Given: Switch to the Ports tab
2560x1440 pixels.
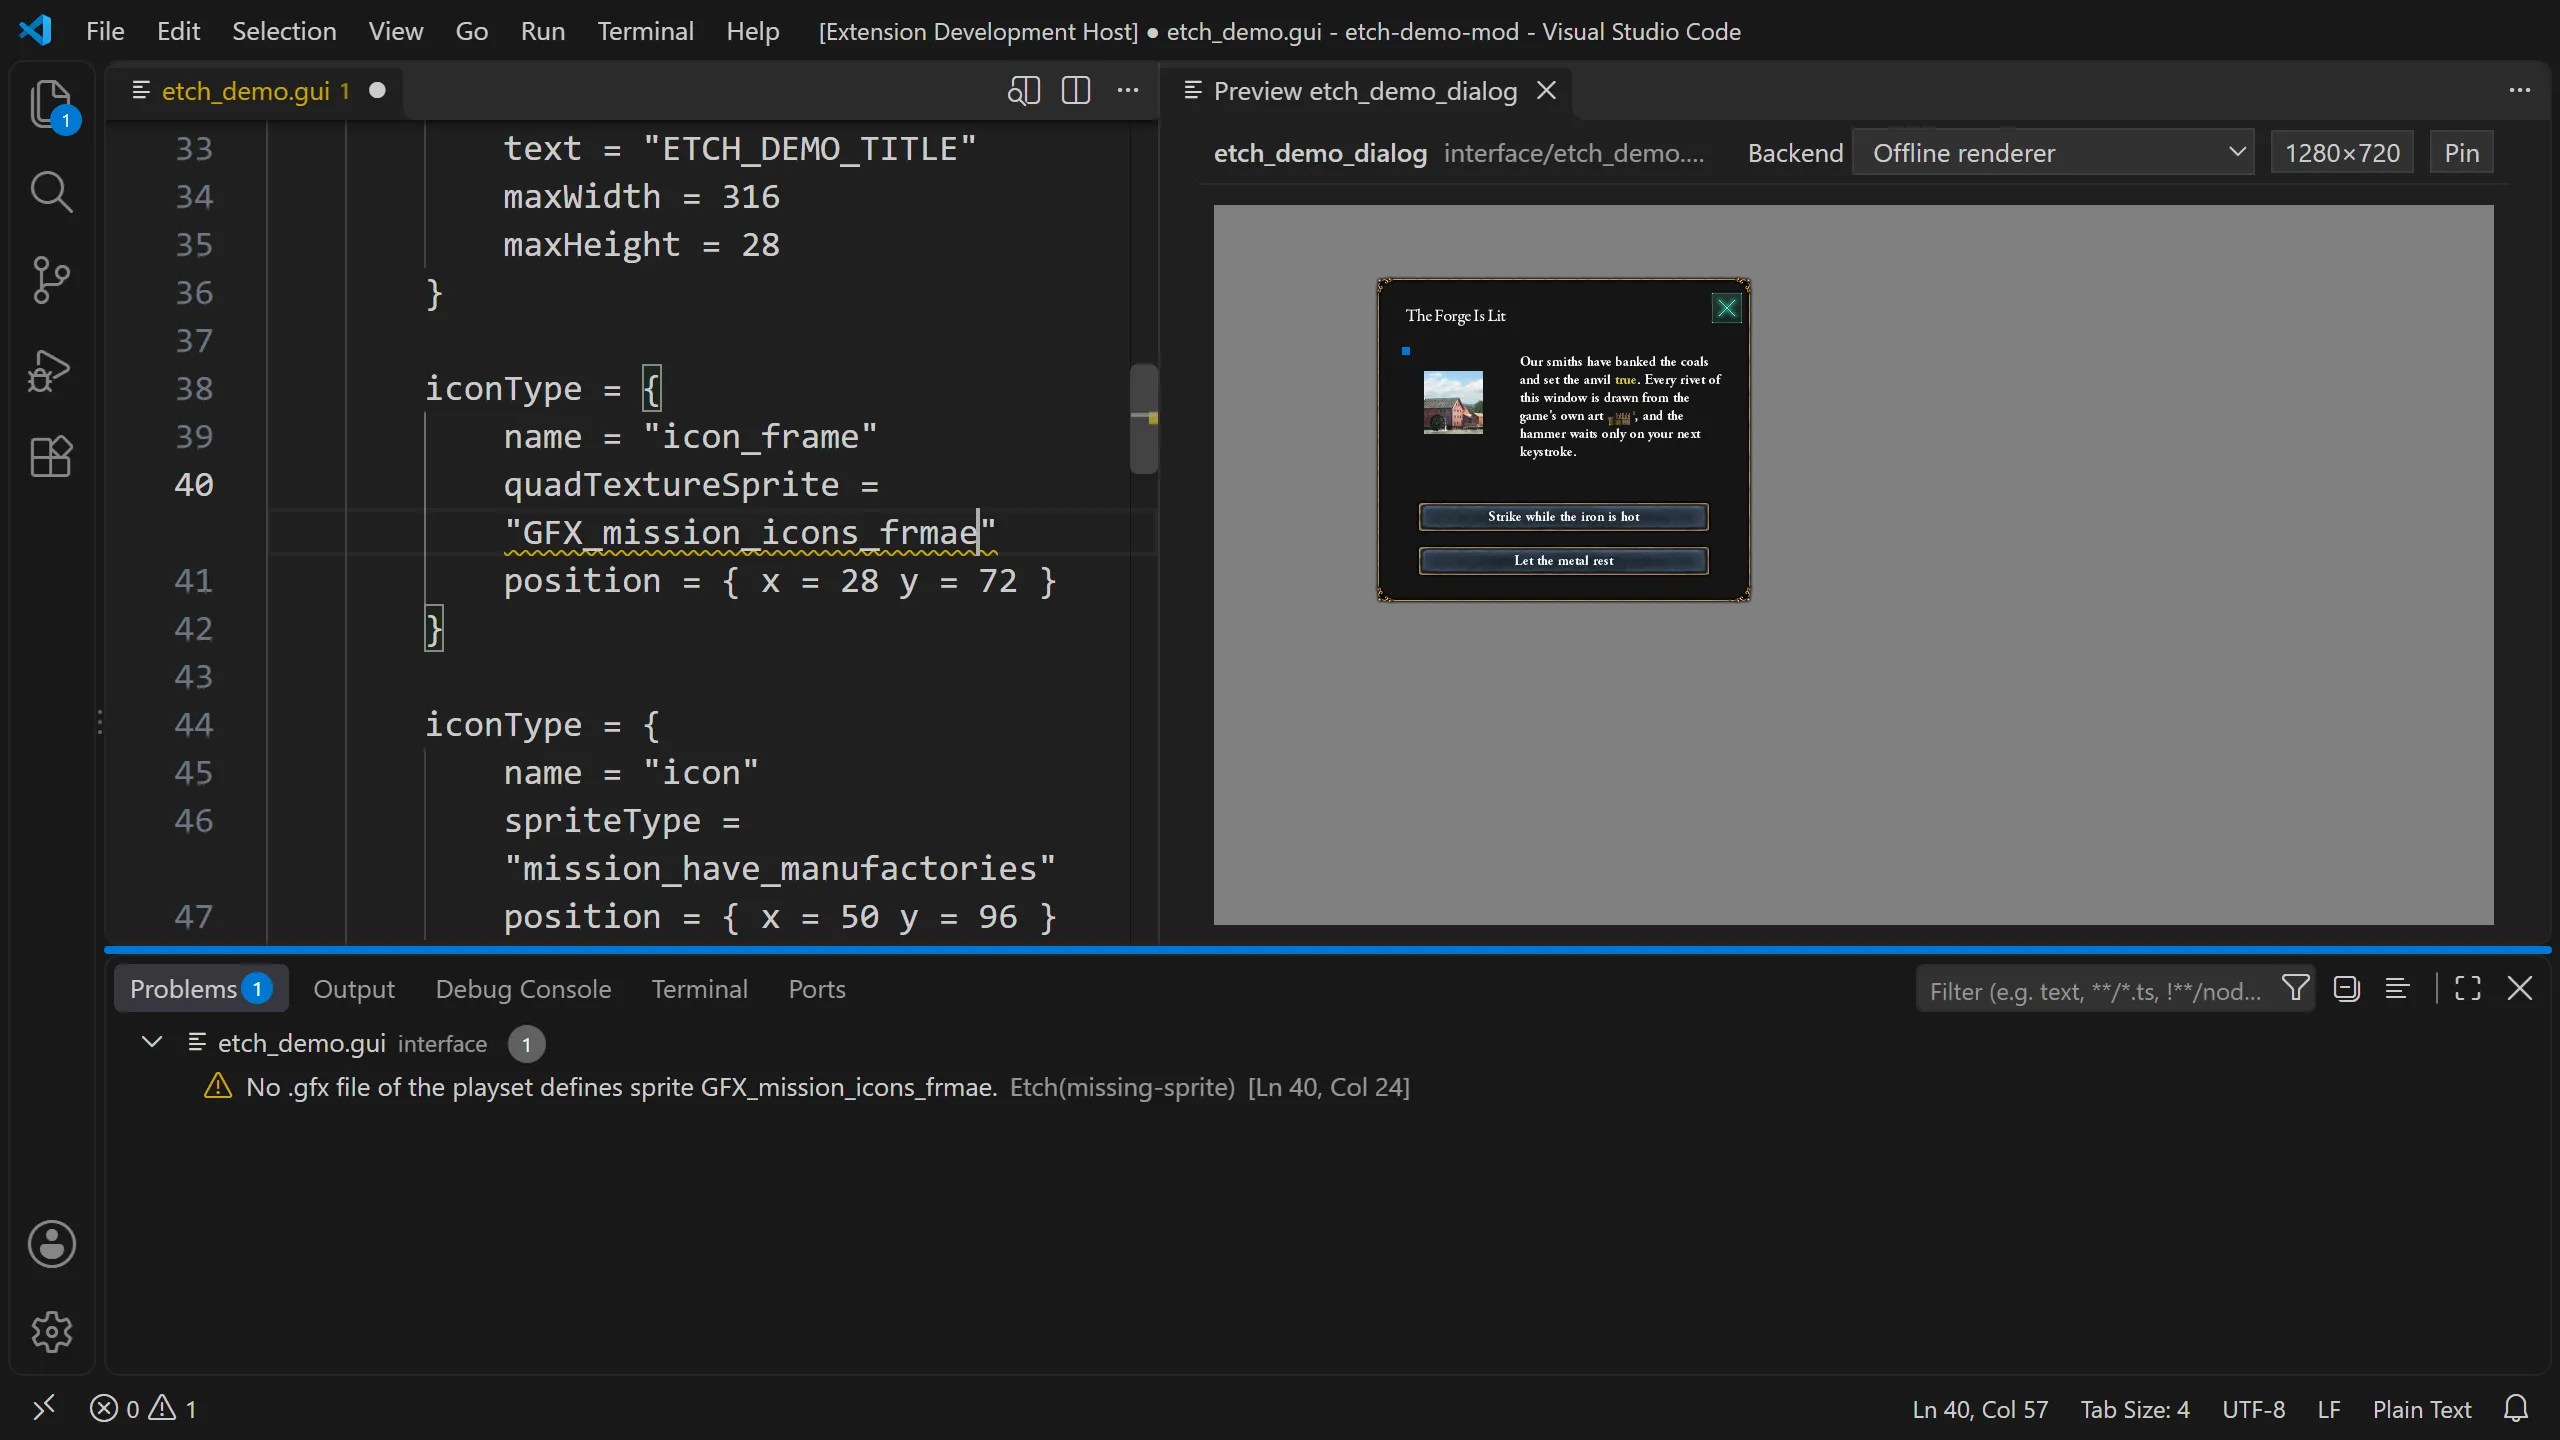Looking at the screenshot, I should (816, 989).
